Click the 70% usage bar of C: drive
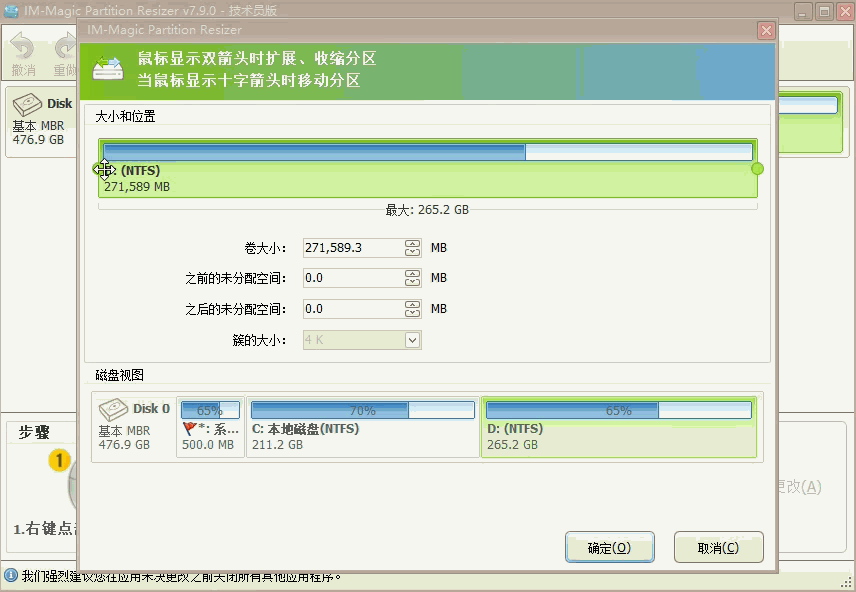The image size is (856, 592). (x=363, y=410)
